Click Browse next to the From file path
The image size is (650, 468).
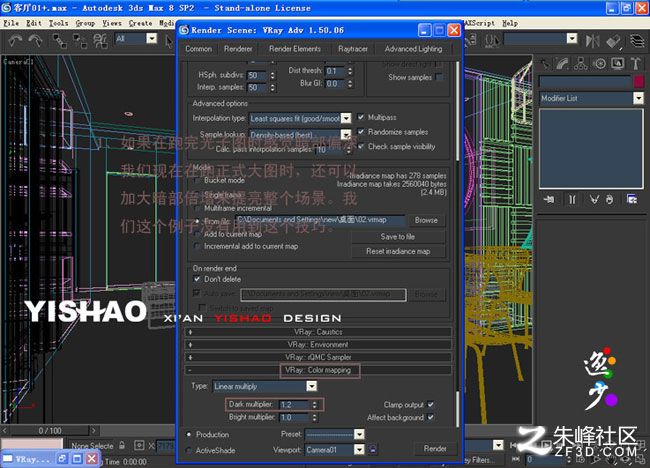tap(426, 220)
